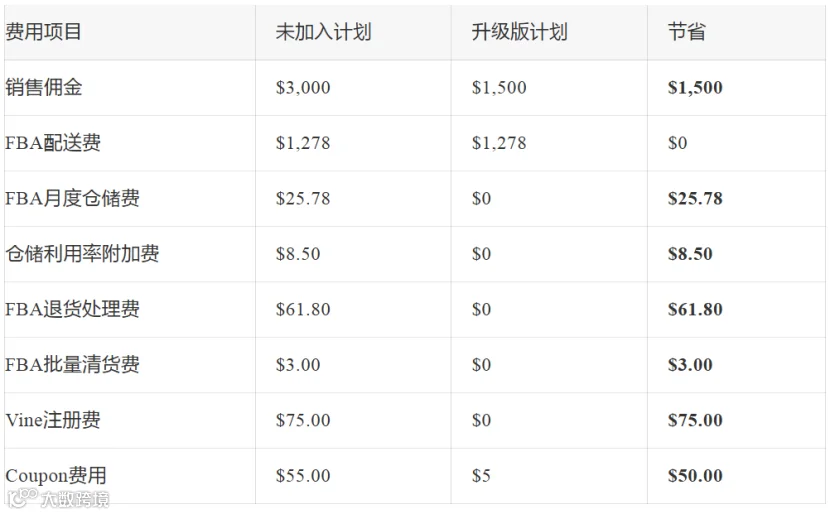Screen dimensions: 830x515
Task: Click the 升级版计划 column header
Action: [x=519, y=32]
